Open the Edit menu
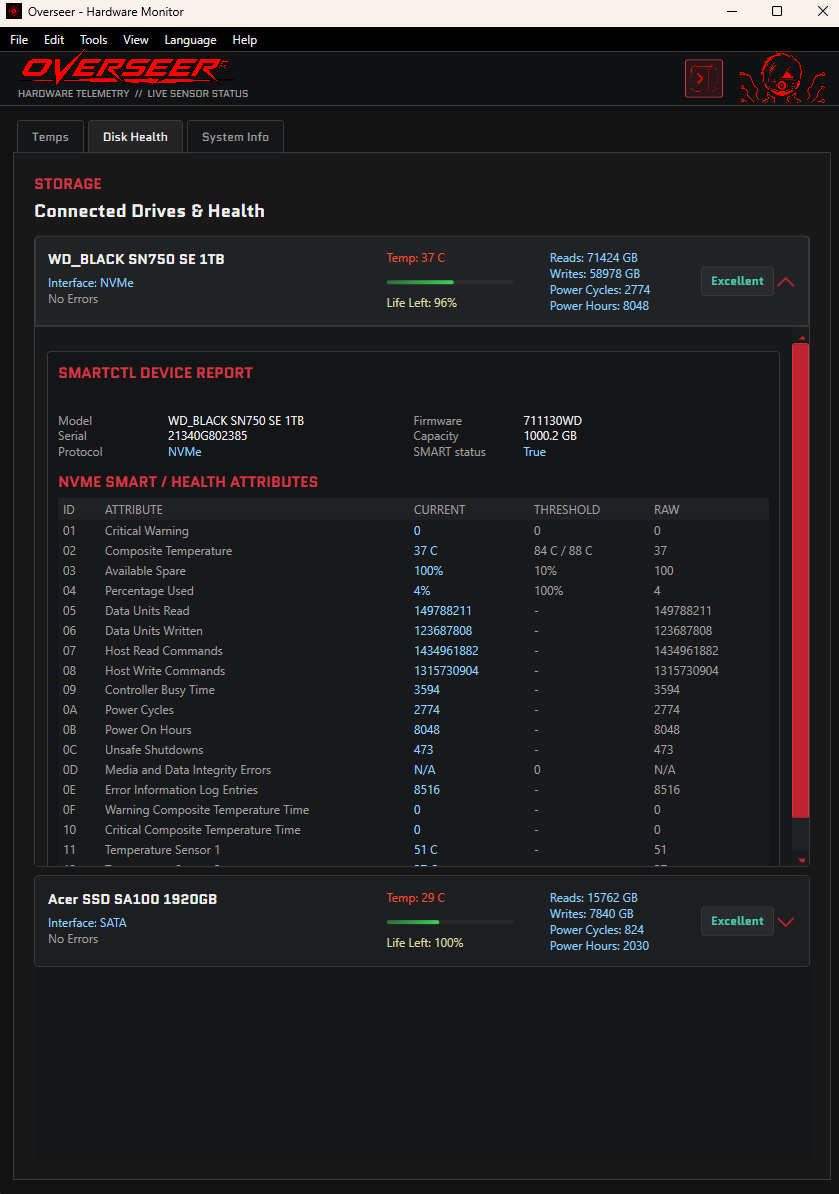This screenshot has height=1194, width=839. tap(54, 40)
